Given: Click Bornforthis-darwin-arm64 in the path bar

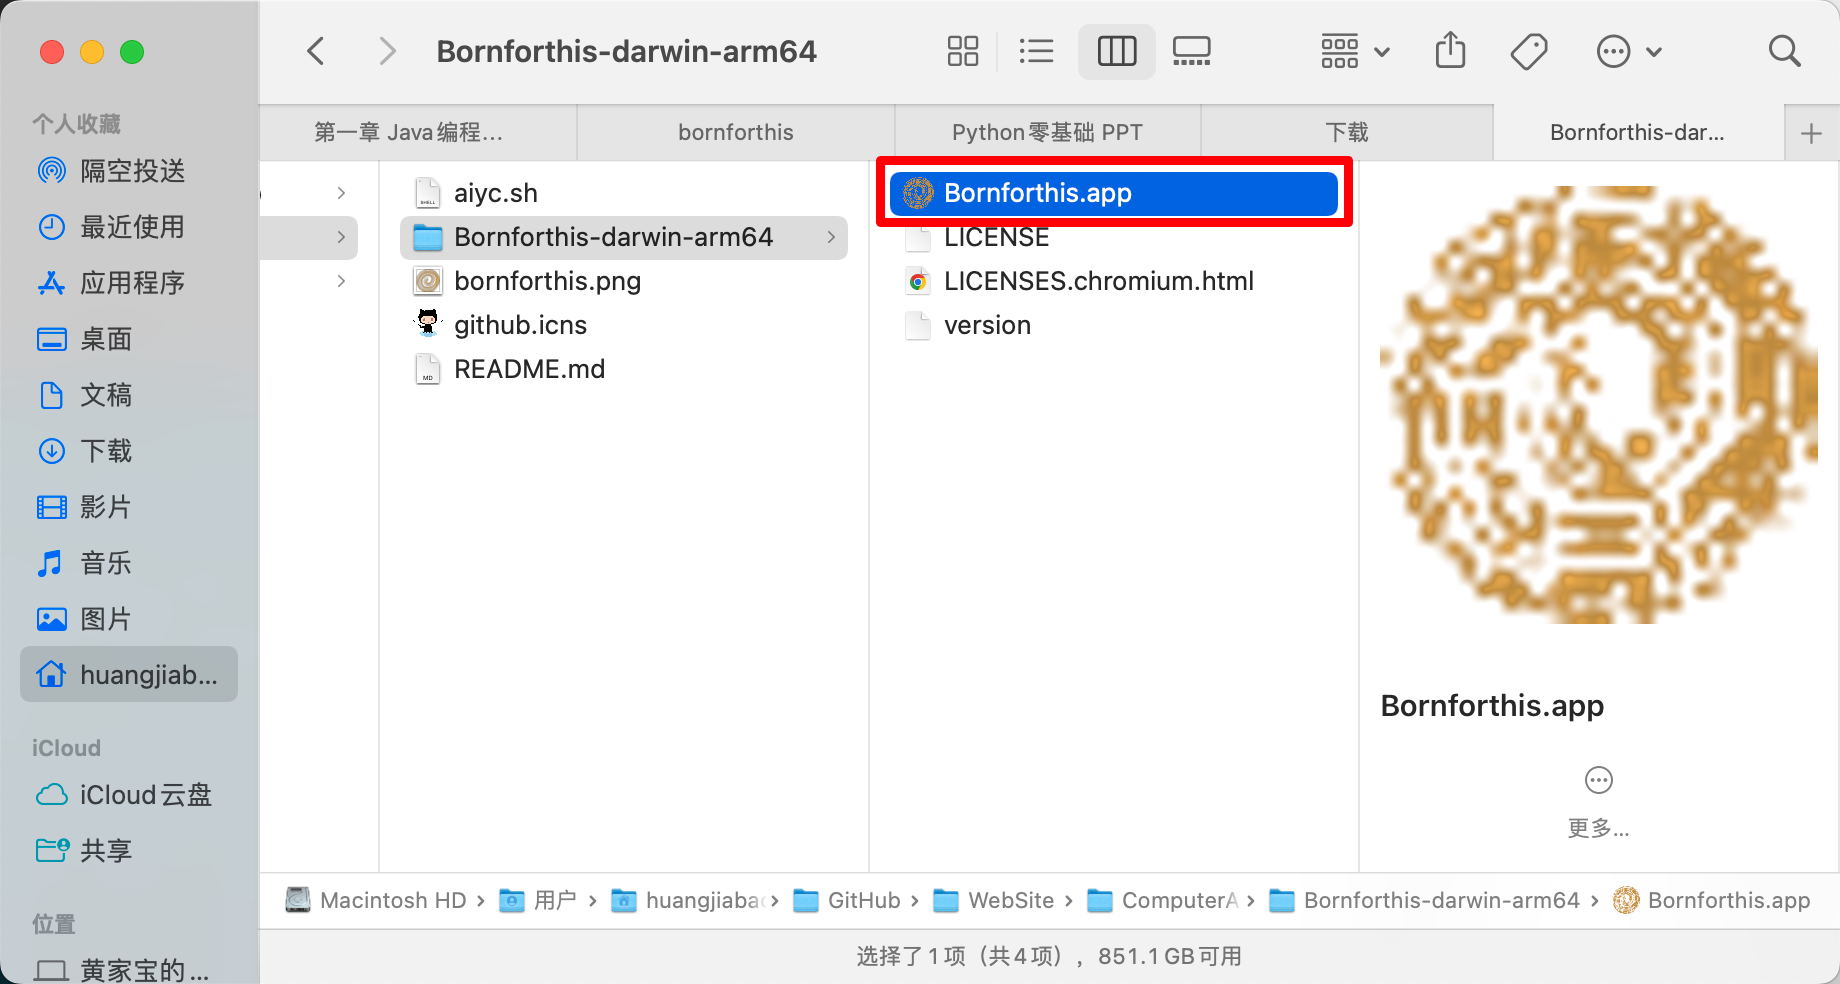Looking at the screenshot, I should [1424, 901].
